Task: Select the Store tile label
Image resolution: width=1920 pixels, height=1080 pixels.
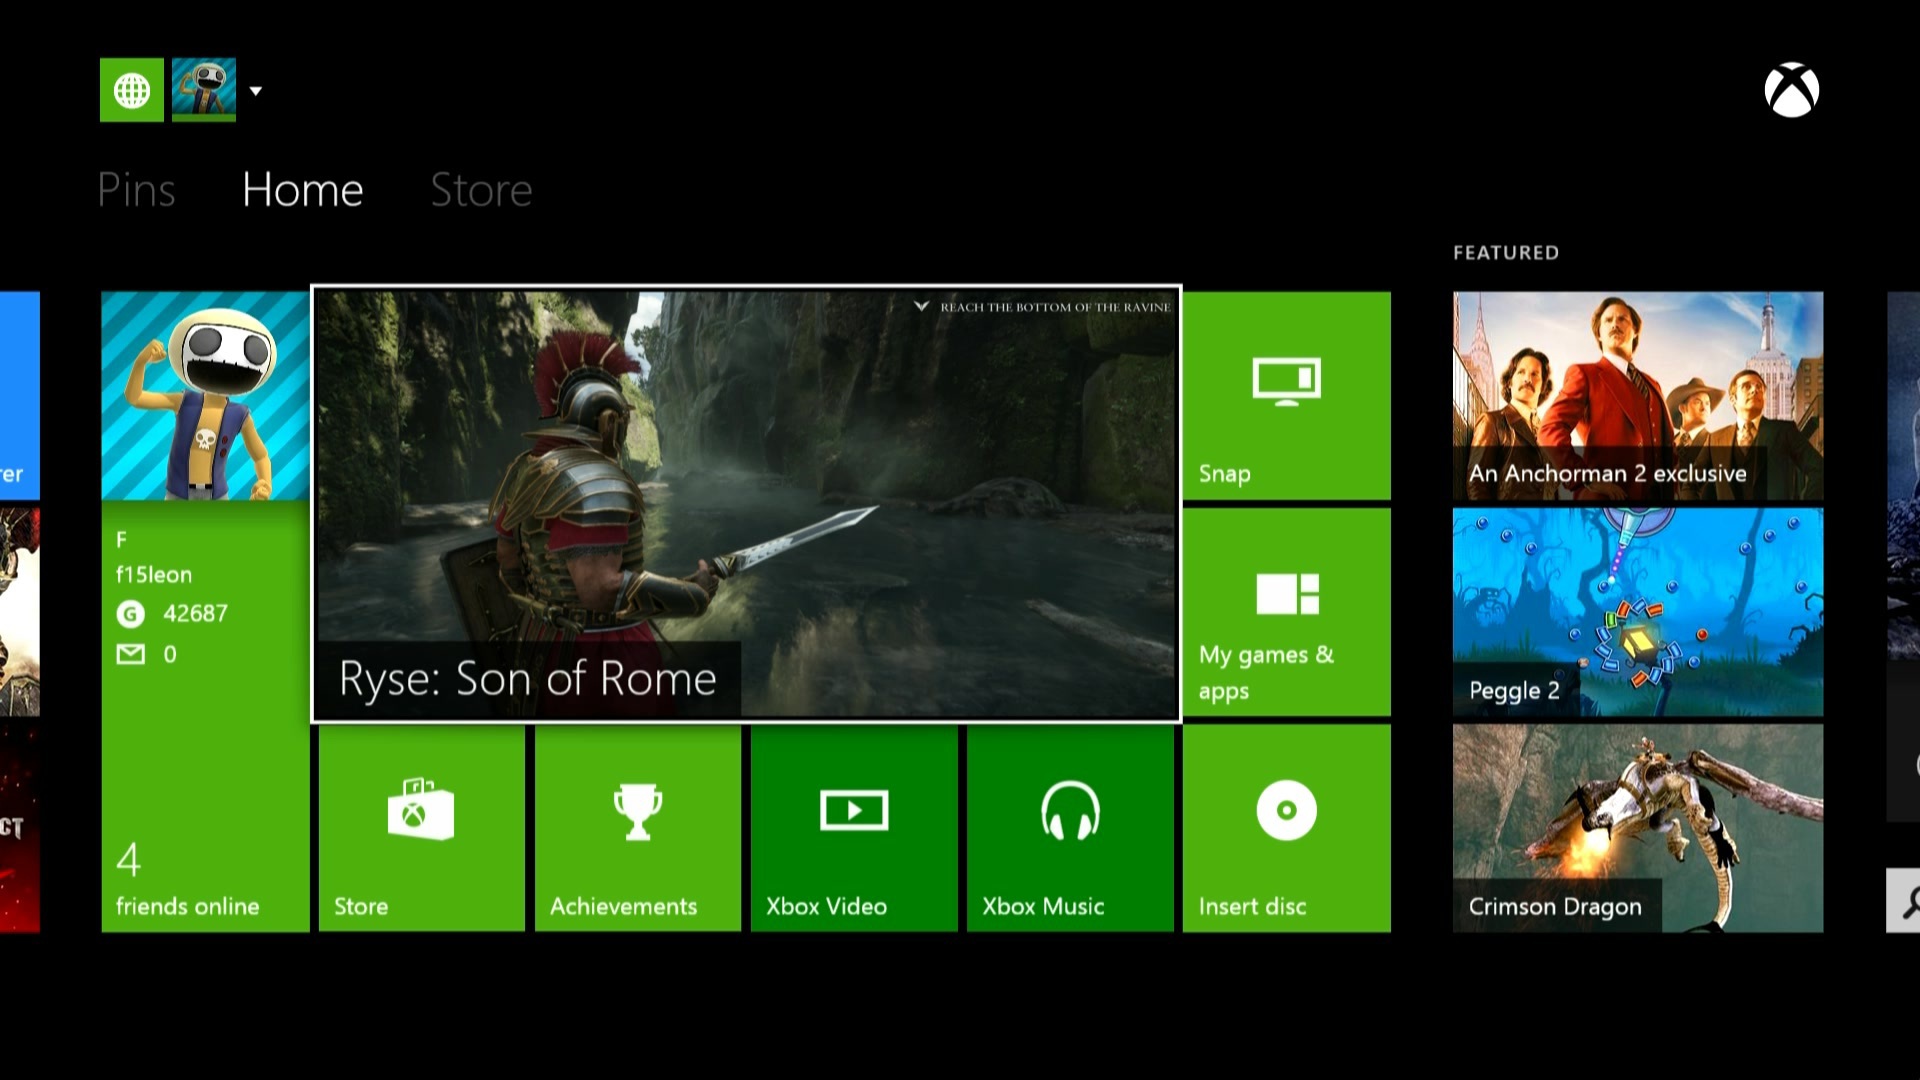Action: click(x=361, y=906)
